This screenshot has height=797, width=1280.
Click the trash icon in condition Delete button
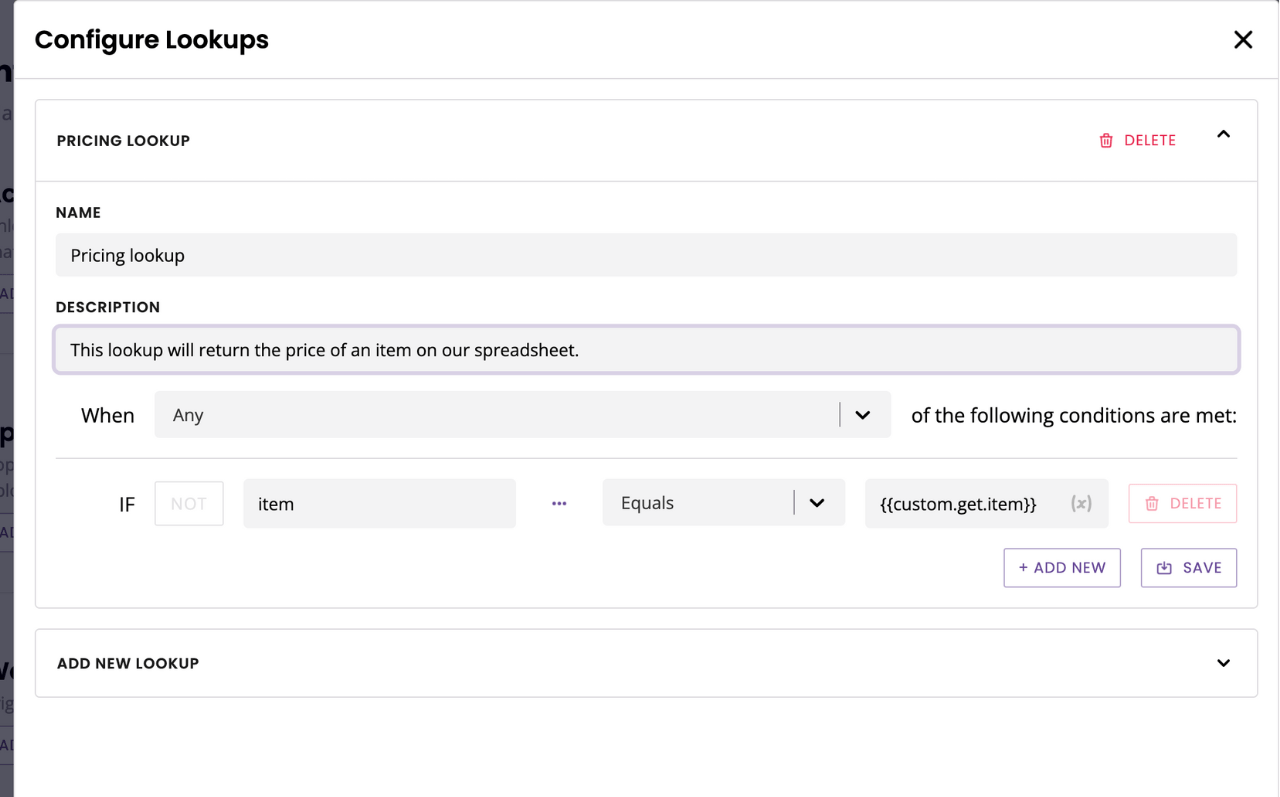coord(1152,504)
